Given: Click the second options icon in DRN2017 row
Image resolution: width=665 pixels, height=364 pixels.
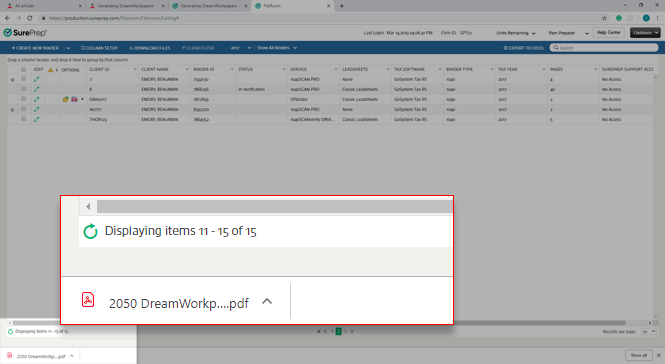Looking at the screenshot, I should coord(74,99).
